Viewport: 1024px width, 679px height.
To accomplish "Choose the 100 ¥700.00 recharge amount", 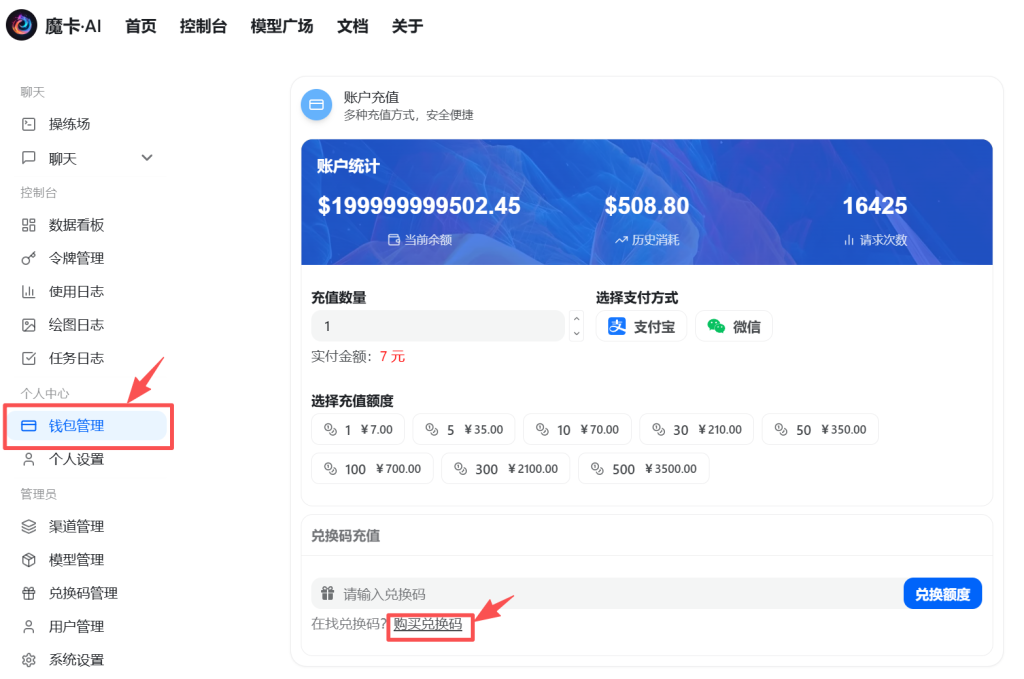I will point(373,468).
